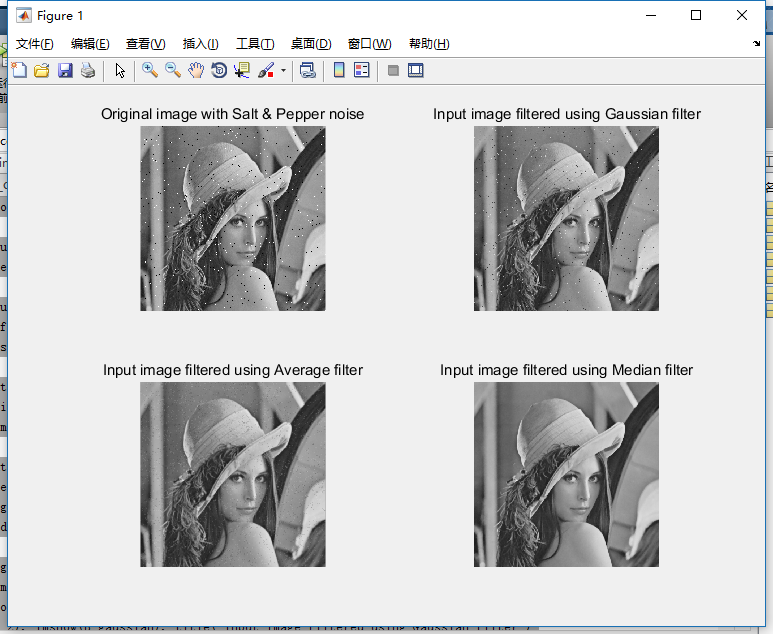
Task: Open the 桌面(D) menu
Action: click(311, 44)
